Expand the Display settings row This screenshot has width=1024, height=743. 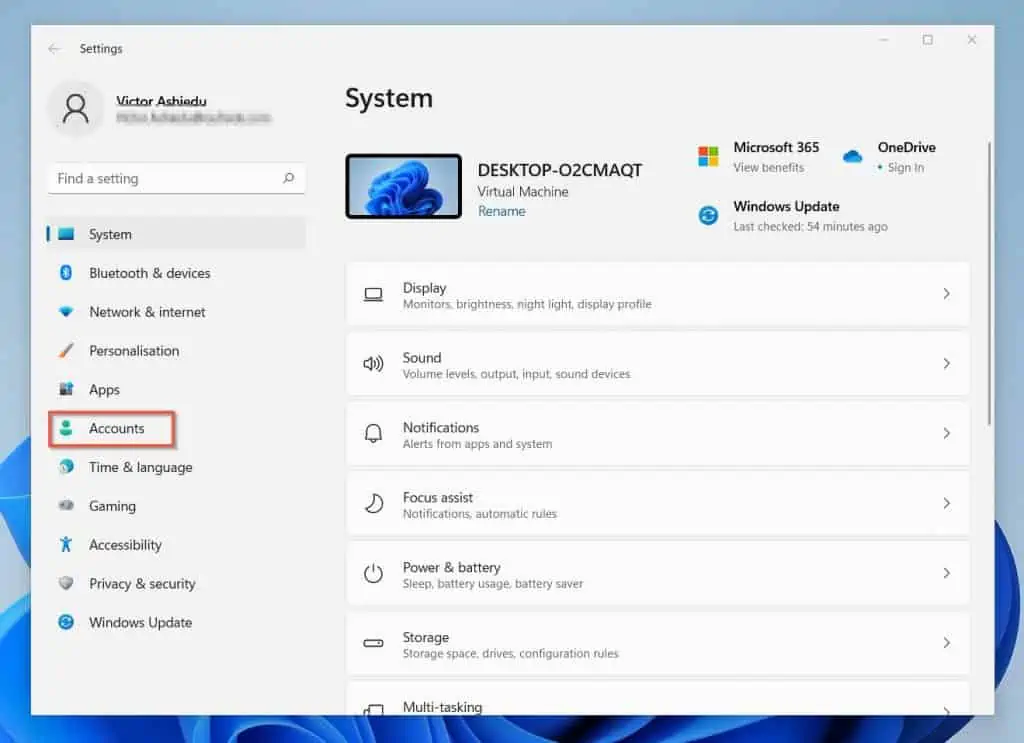946,294
